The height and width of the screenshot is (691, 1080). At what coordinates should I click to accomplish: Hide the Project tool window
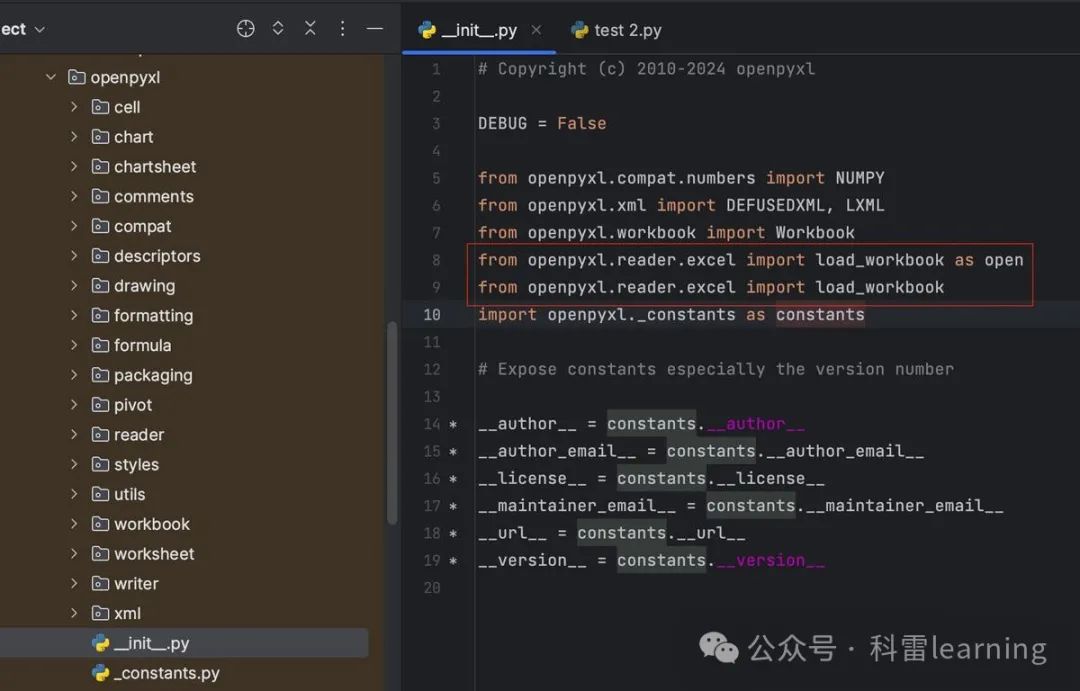click(374, 28)
